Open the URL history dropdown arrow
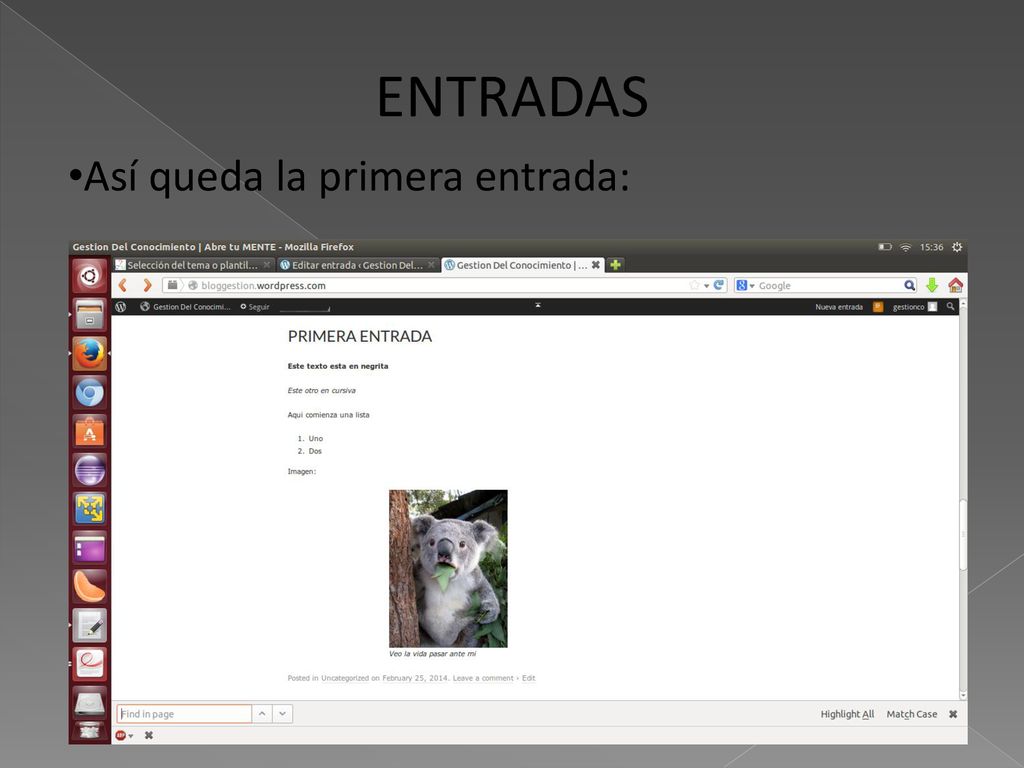 pos(707,286)
